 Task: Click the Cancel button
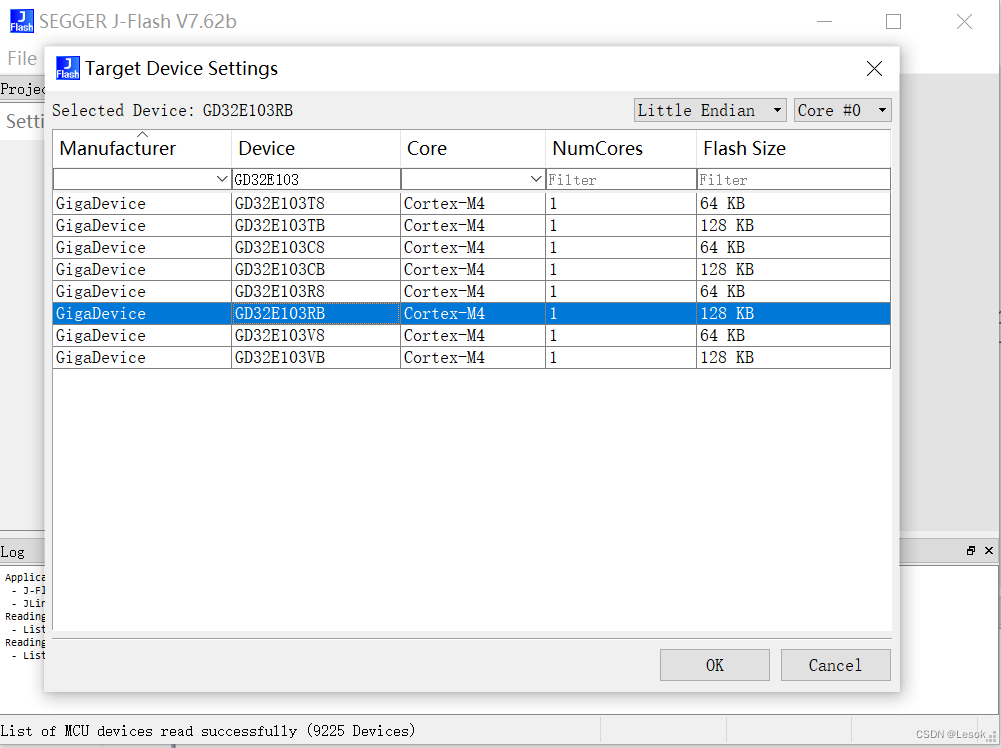pyautogui.click(x=836, y=665)
